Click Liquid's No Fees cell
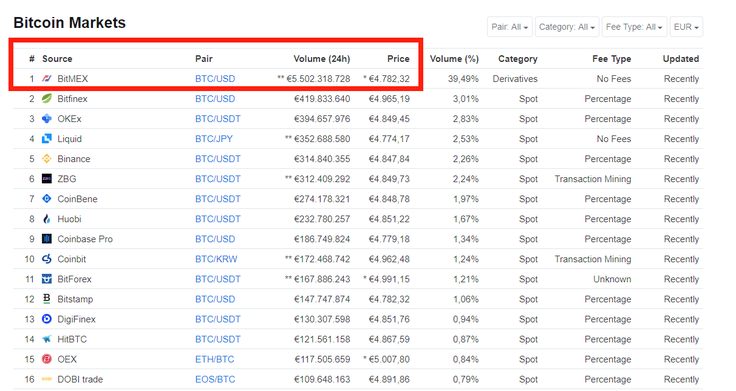736x391 pixels. [613, 138]
